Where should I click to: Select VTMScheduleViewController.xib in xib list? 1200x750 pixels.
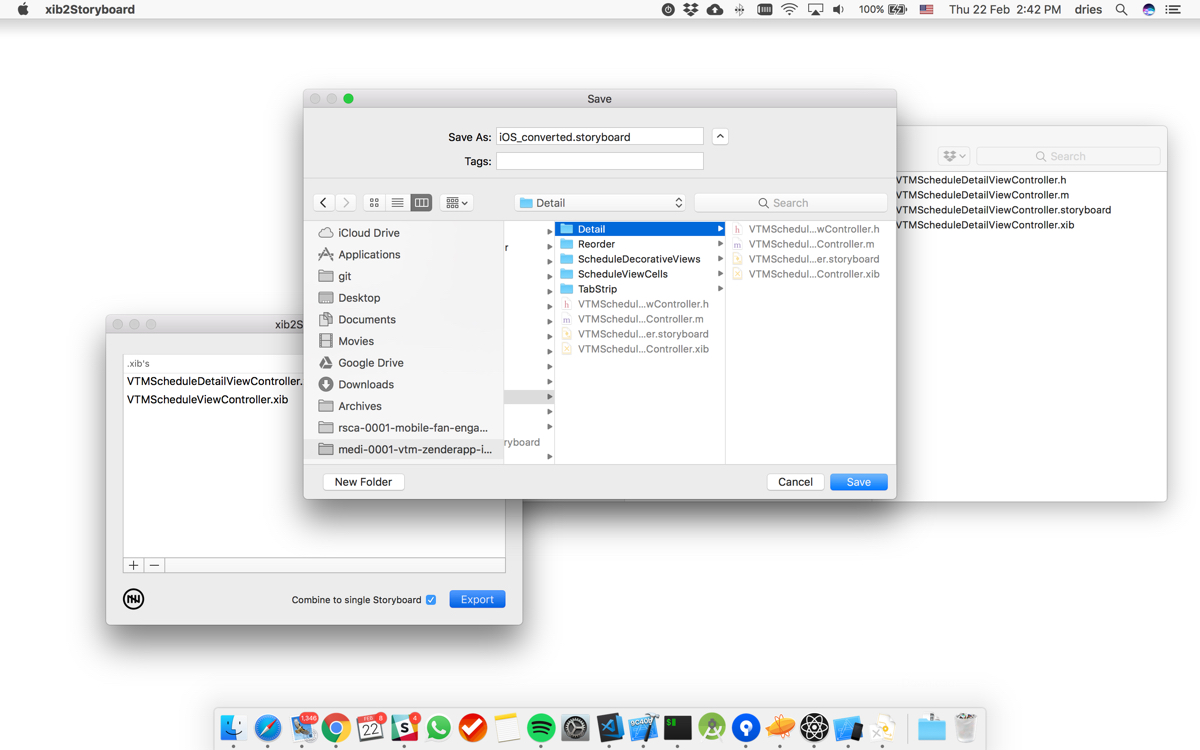click(x=207, y=399)
